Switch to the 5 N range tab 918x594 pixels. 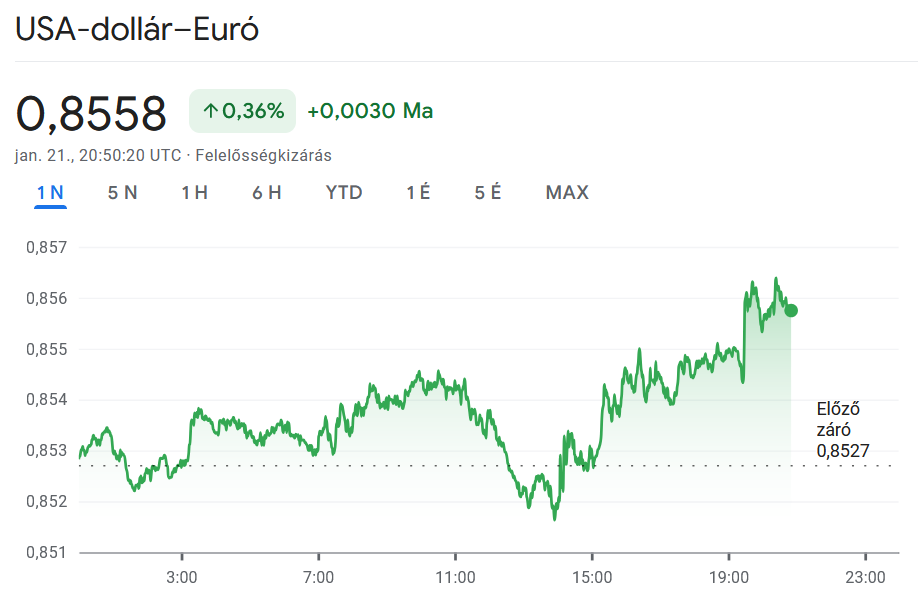pos(122,193)
